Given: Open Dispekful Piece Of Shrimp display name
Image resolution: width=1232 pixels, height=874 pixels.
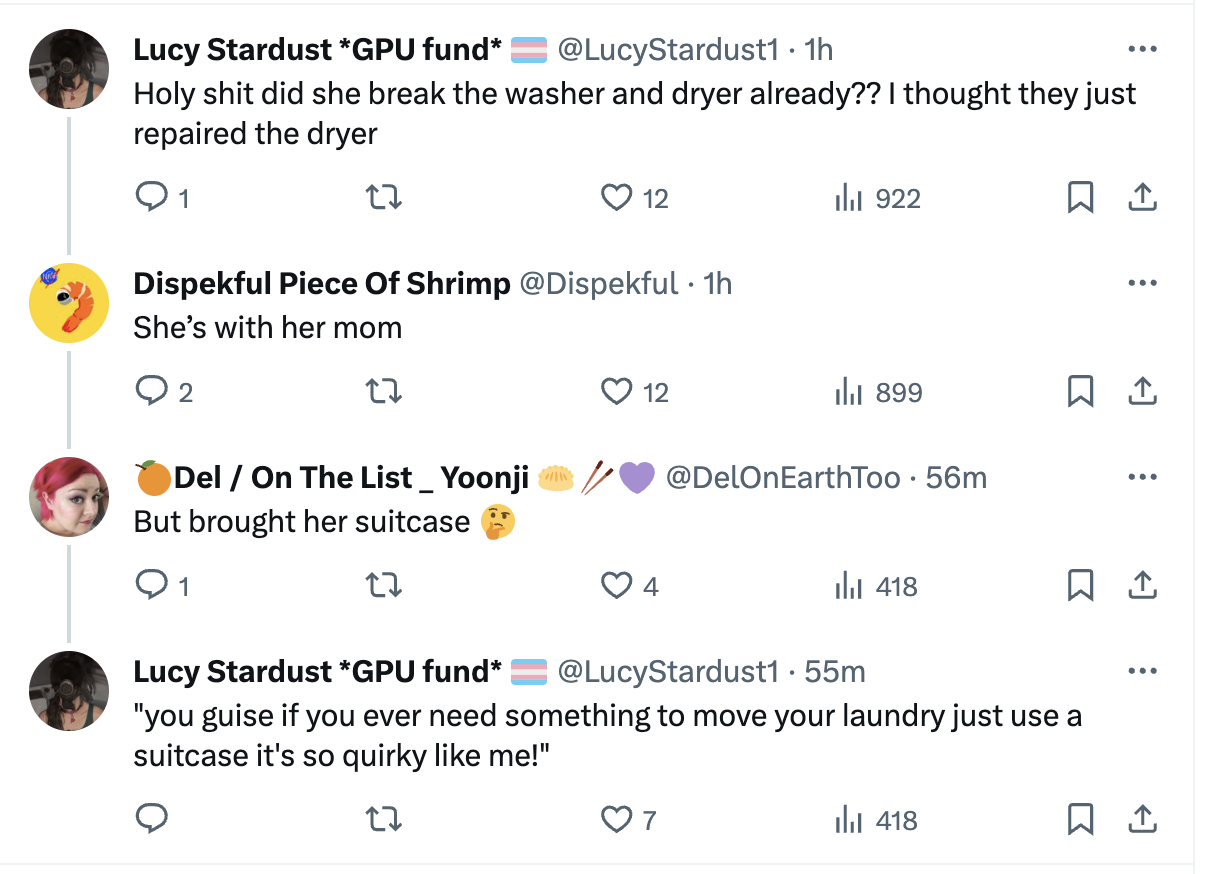Looking at the screenshot, I should pyautogui.click(x=322, y=284).
